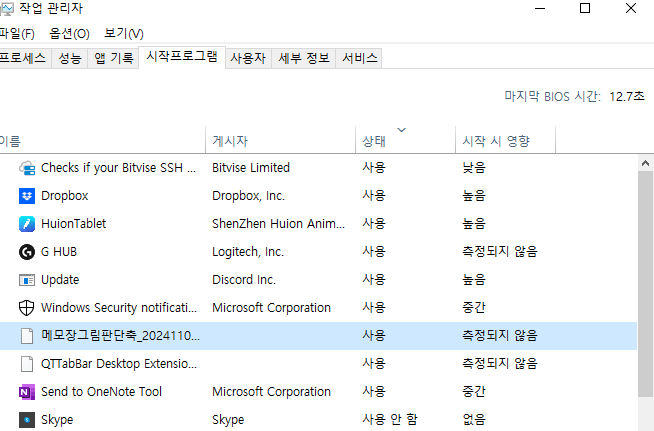Select QTTabBar Desktop Extension entry name
Viewport: 654px width, 431px height.
[x=119, y=363]
